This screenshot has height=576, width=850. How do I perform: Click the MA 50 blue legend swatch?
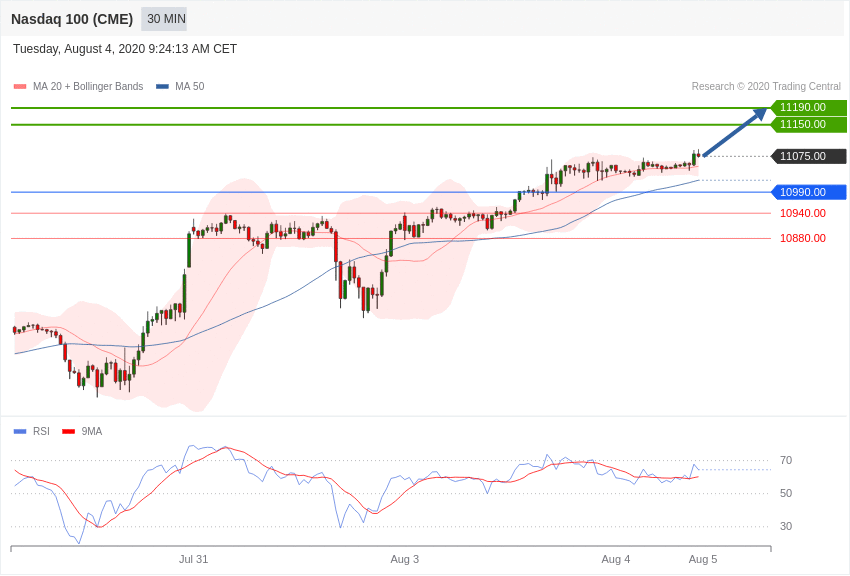click(x=162, y=87)
